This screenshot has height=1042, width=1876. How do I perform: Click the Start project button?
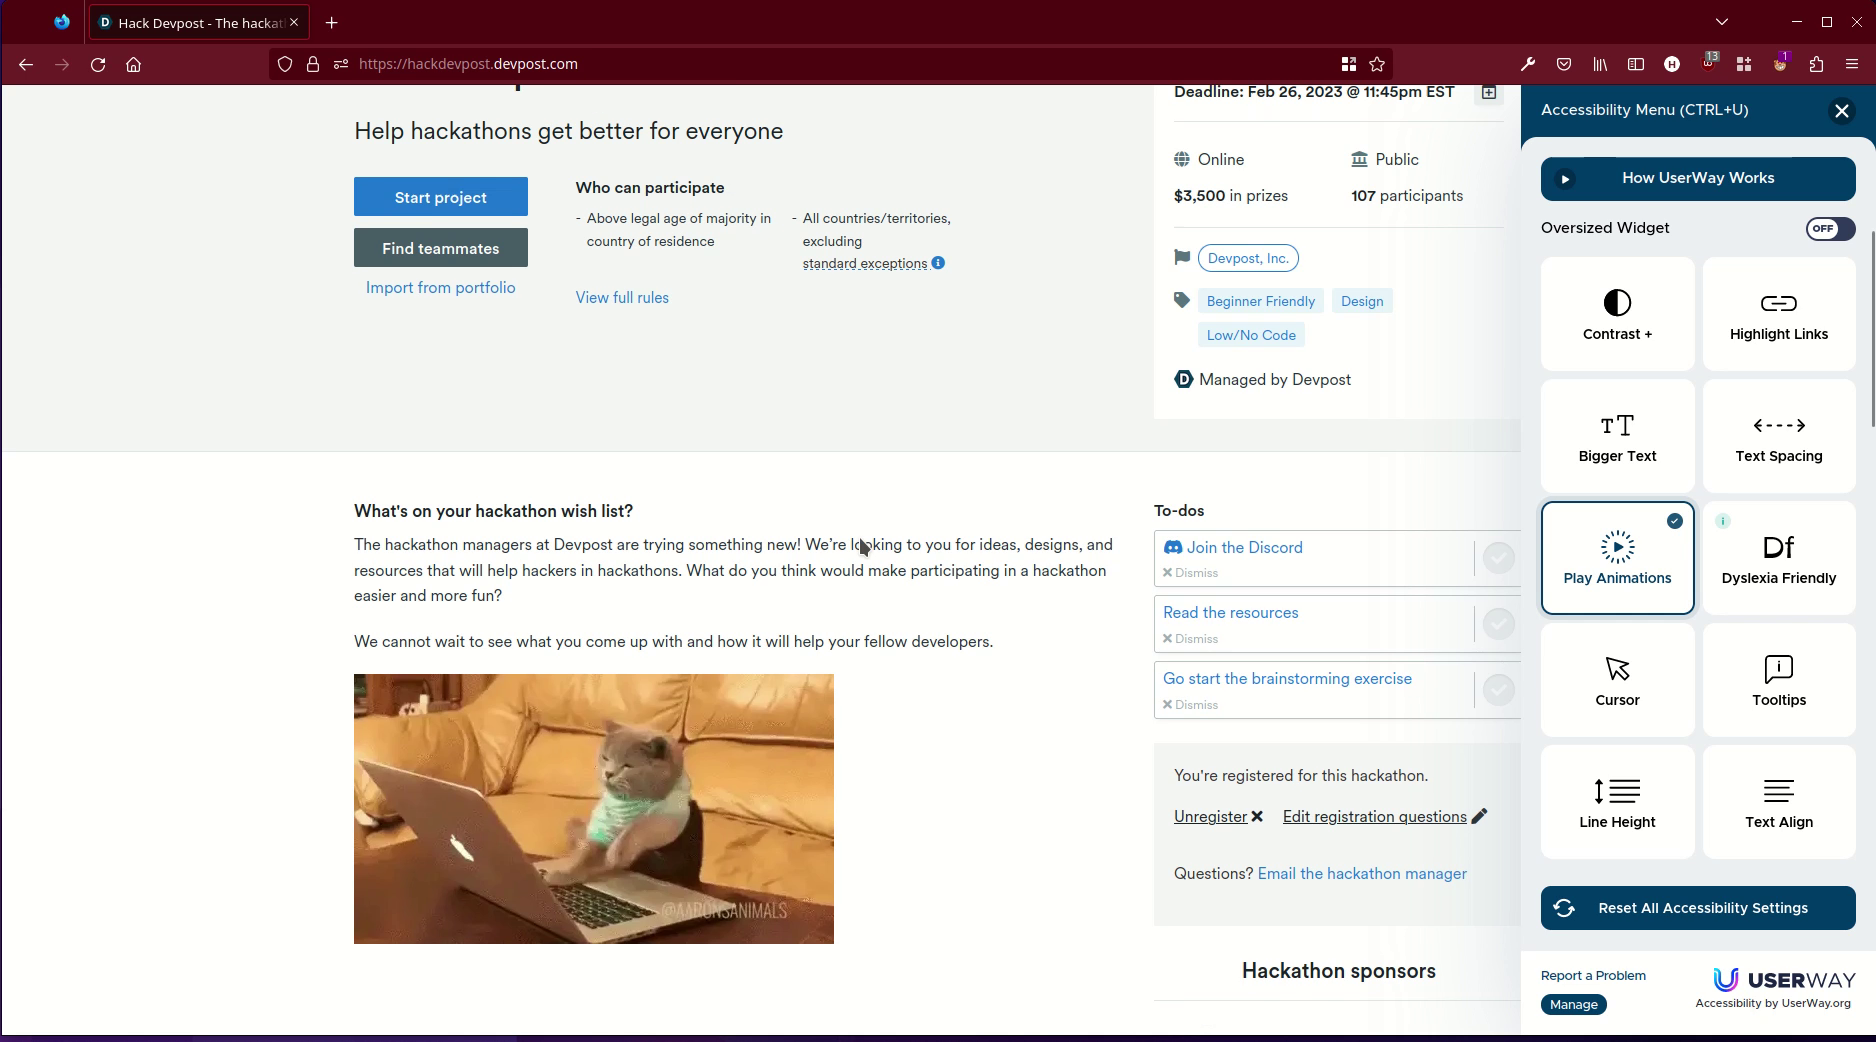coord(440,197)
